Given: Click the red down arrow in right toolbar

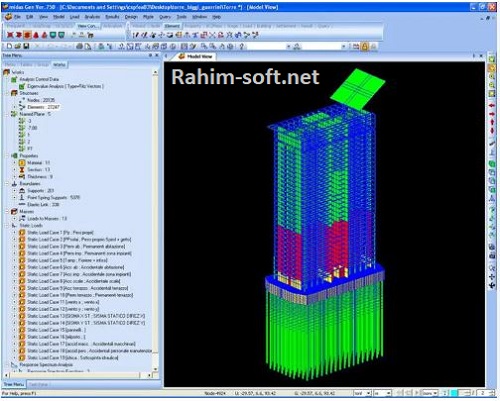Looking at the screenshot, I should point(492,130).
